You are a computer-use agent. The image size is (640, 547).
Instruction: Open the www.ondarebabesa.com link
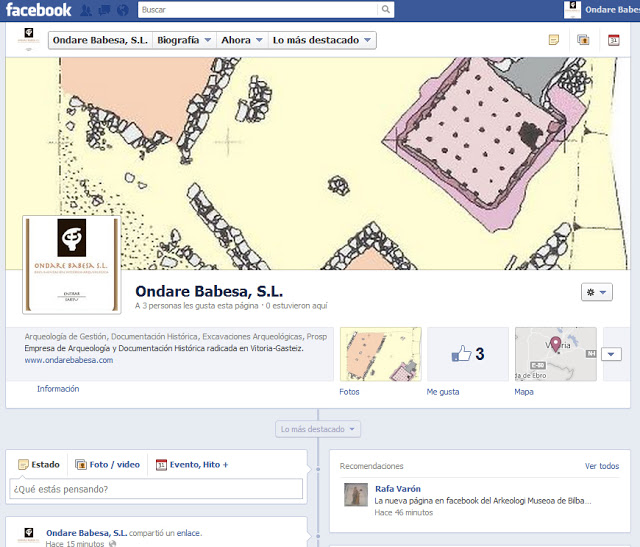coord(69,360)
